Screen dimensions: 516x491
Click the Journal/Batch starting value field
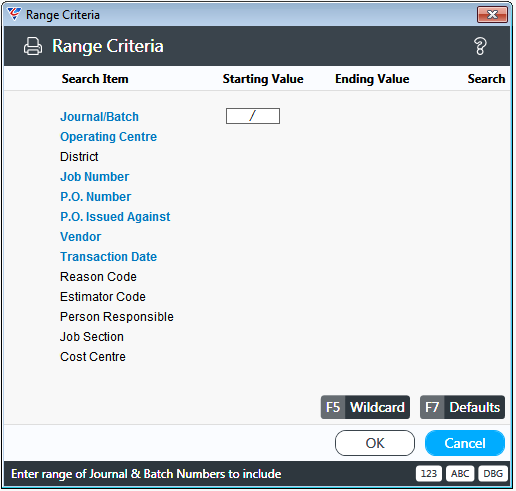[253, 116]
